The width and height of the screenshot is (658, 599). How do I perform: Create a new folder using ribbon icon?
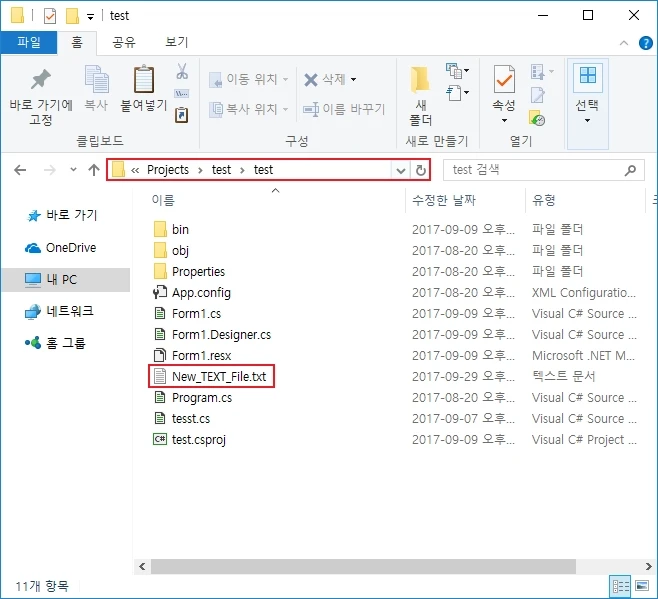pyautogui.click(x=419, y=81)
